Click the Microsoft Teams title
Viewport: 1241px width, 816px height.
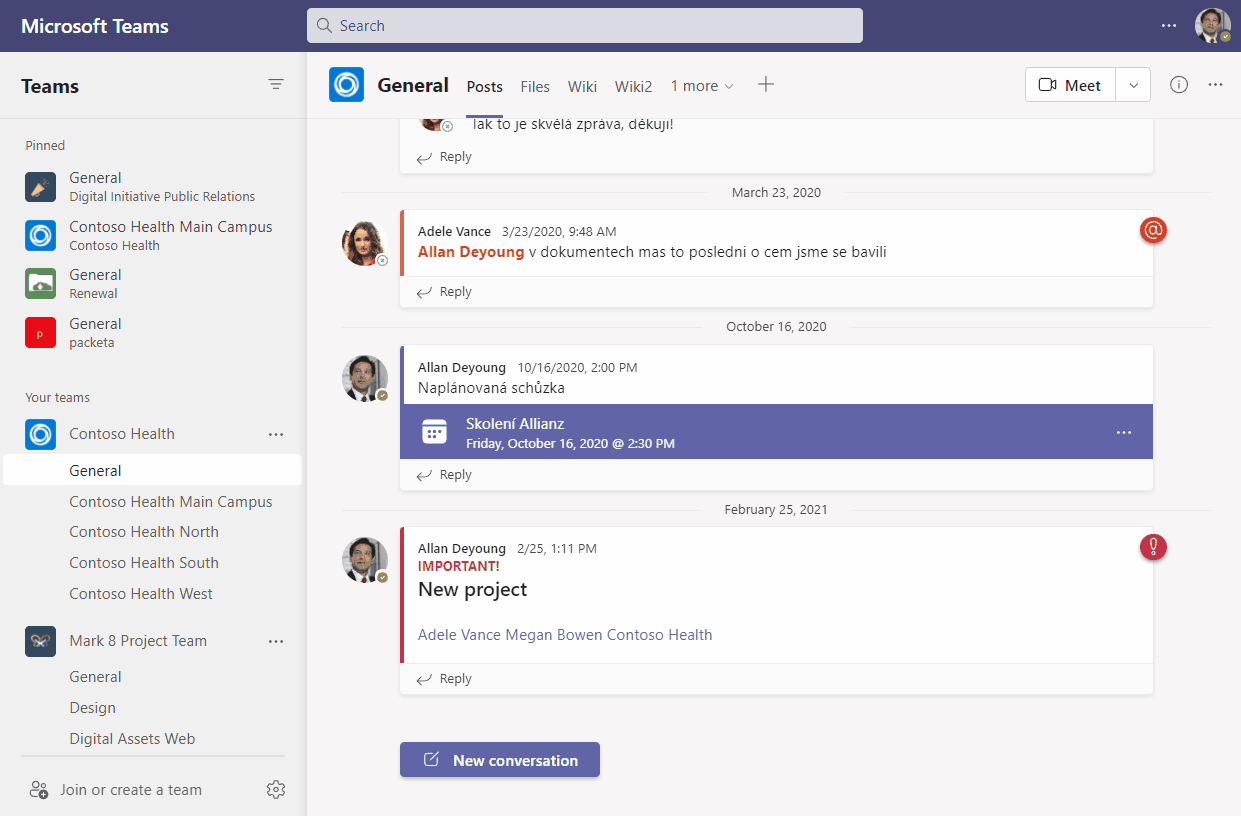(95, 26)
